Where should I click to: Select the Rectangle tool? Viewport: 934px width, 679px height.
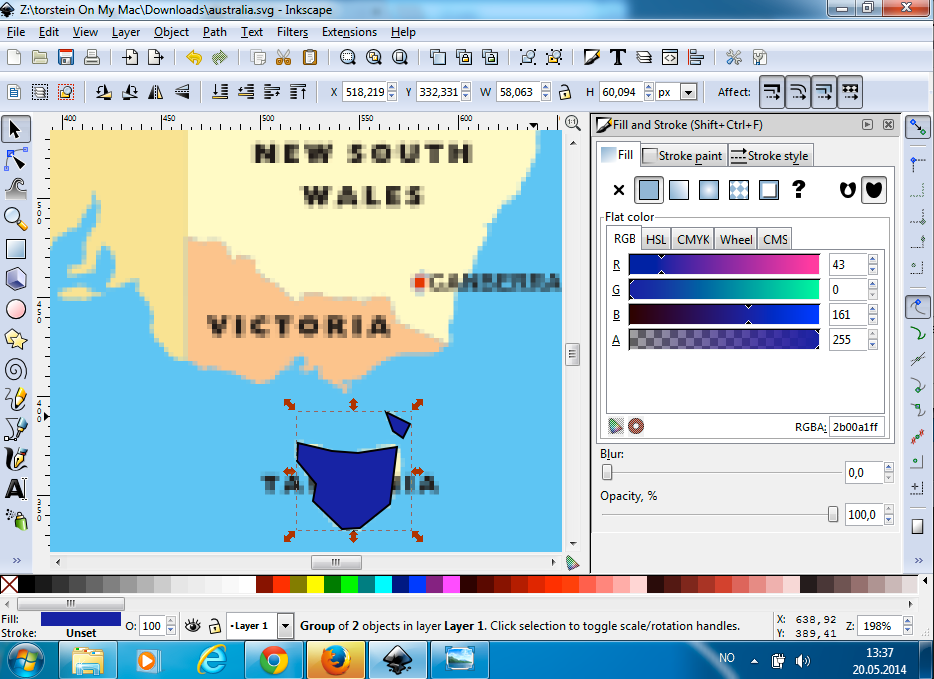[x=16, y=249]
